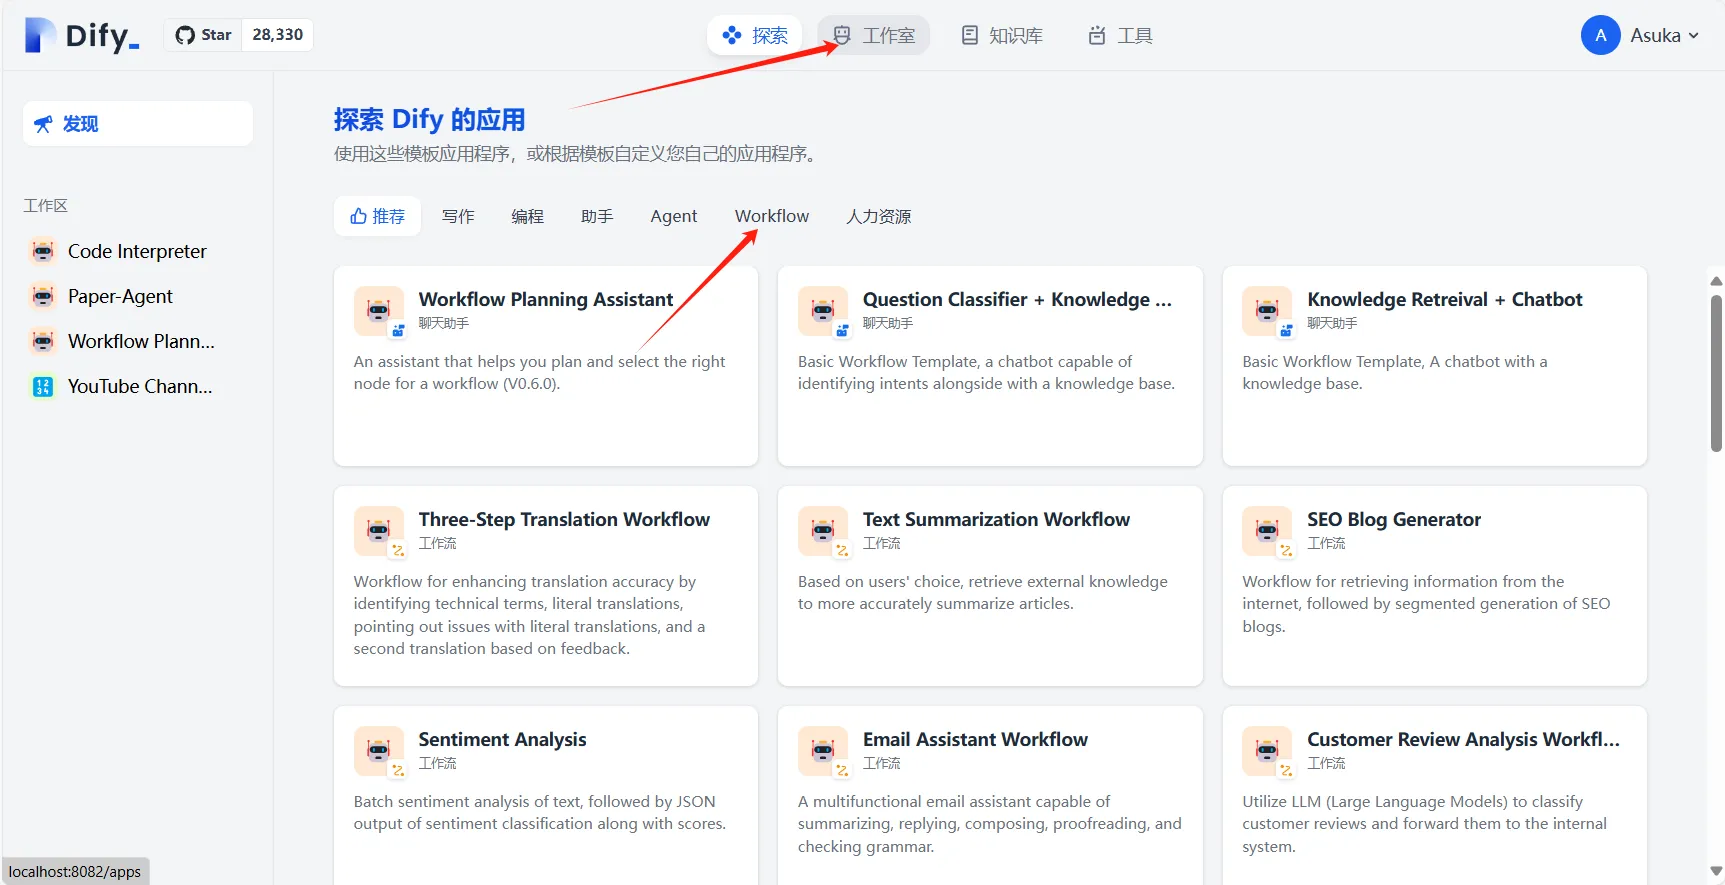Open Paper-Agent from the workspace list
The height and width of the screenshot is (885, 1725).
pyautogui.click(x=137, y=296)
